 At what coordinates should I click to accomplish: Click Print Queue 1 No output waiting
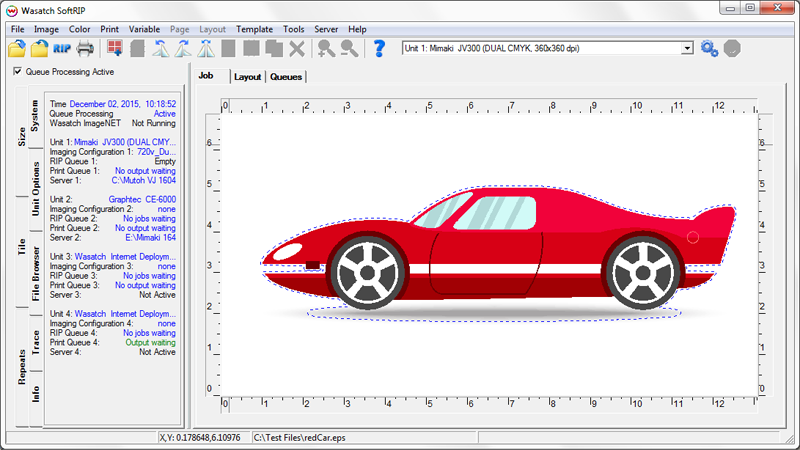[x=145, y=170]
